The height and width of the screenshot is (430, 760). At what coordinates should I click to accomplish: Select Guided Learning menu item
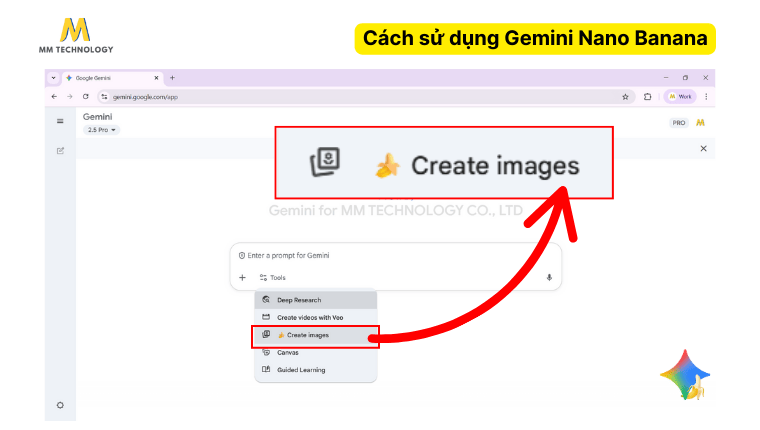[x=316, y=370]
